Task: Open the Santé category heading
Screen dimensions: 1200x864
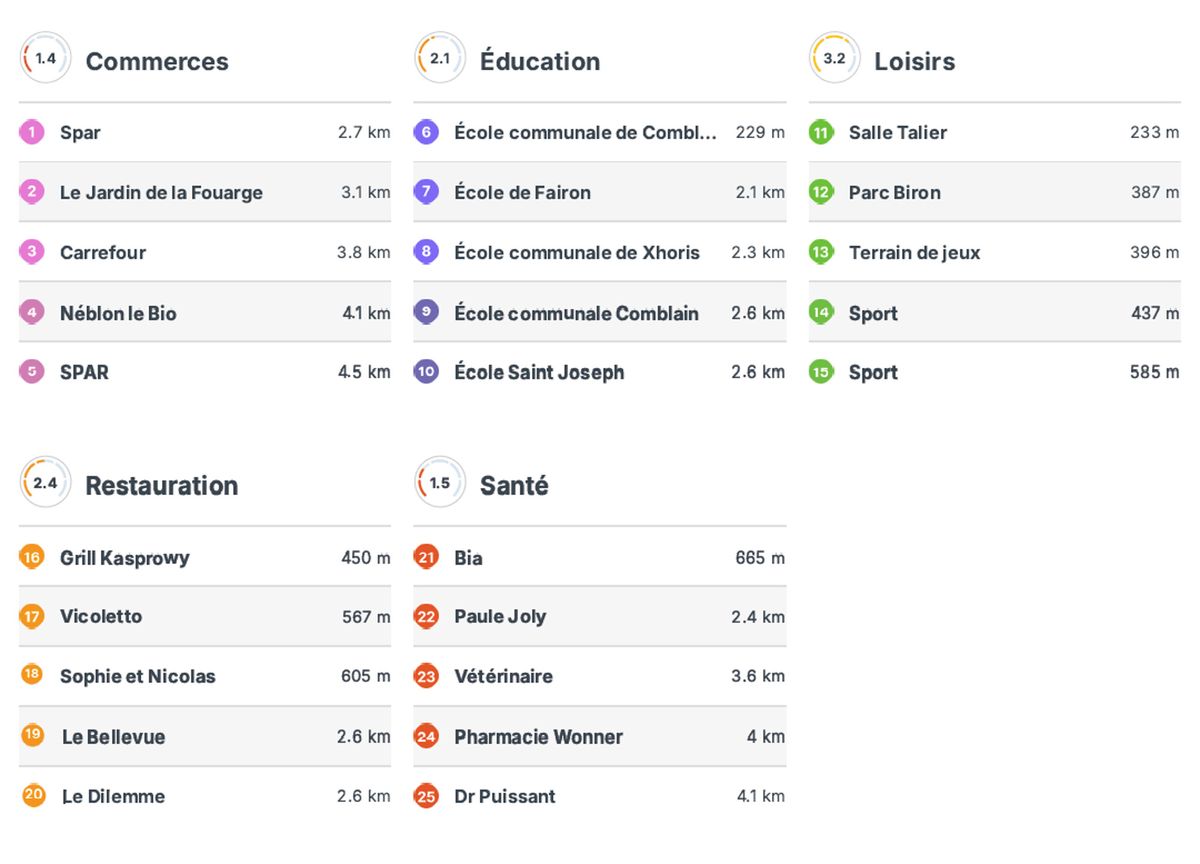Action: [514, 486]
